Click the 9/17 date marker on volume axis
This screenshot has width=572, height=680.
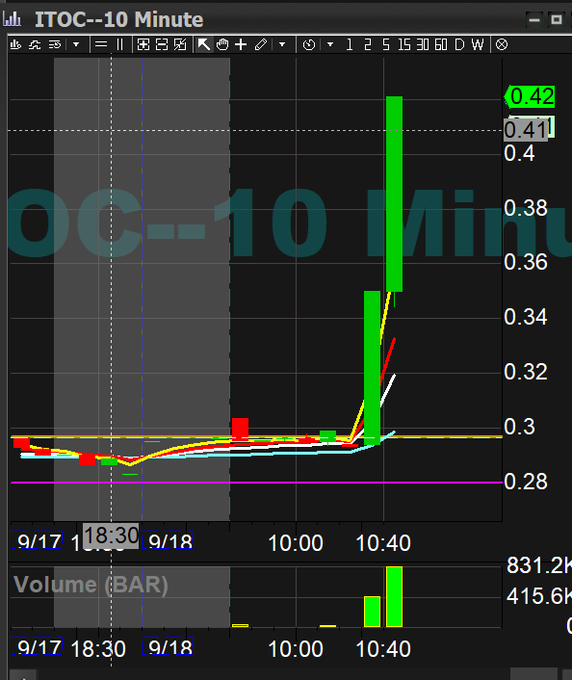click(39, 647)
